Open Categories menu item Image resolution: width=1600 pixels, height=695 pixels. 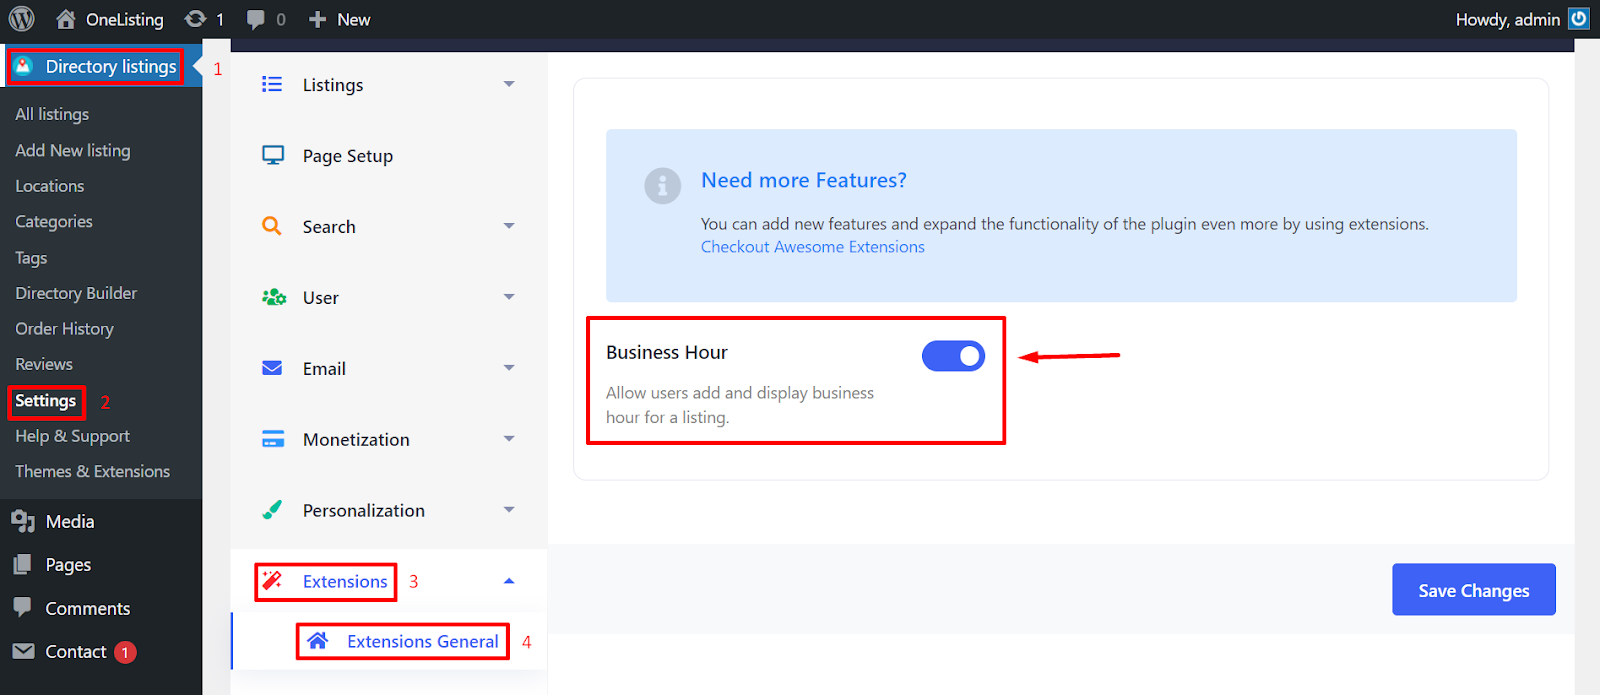pyautogui.click(x=54, y=222)
